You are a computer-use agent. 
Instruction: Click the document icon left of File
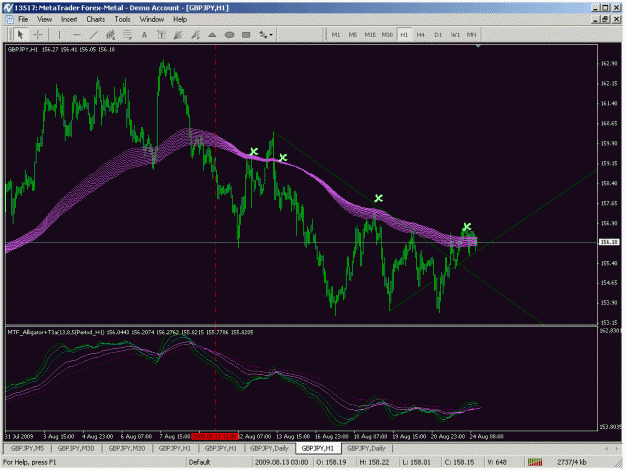(9, 19)
